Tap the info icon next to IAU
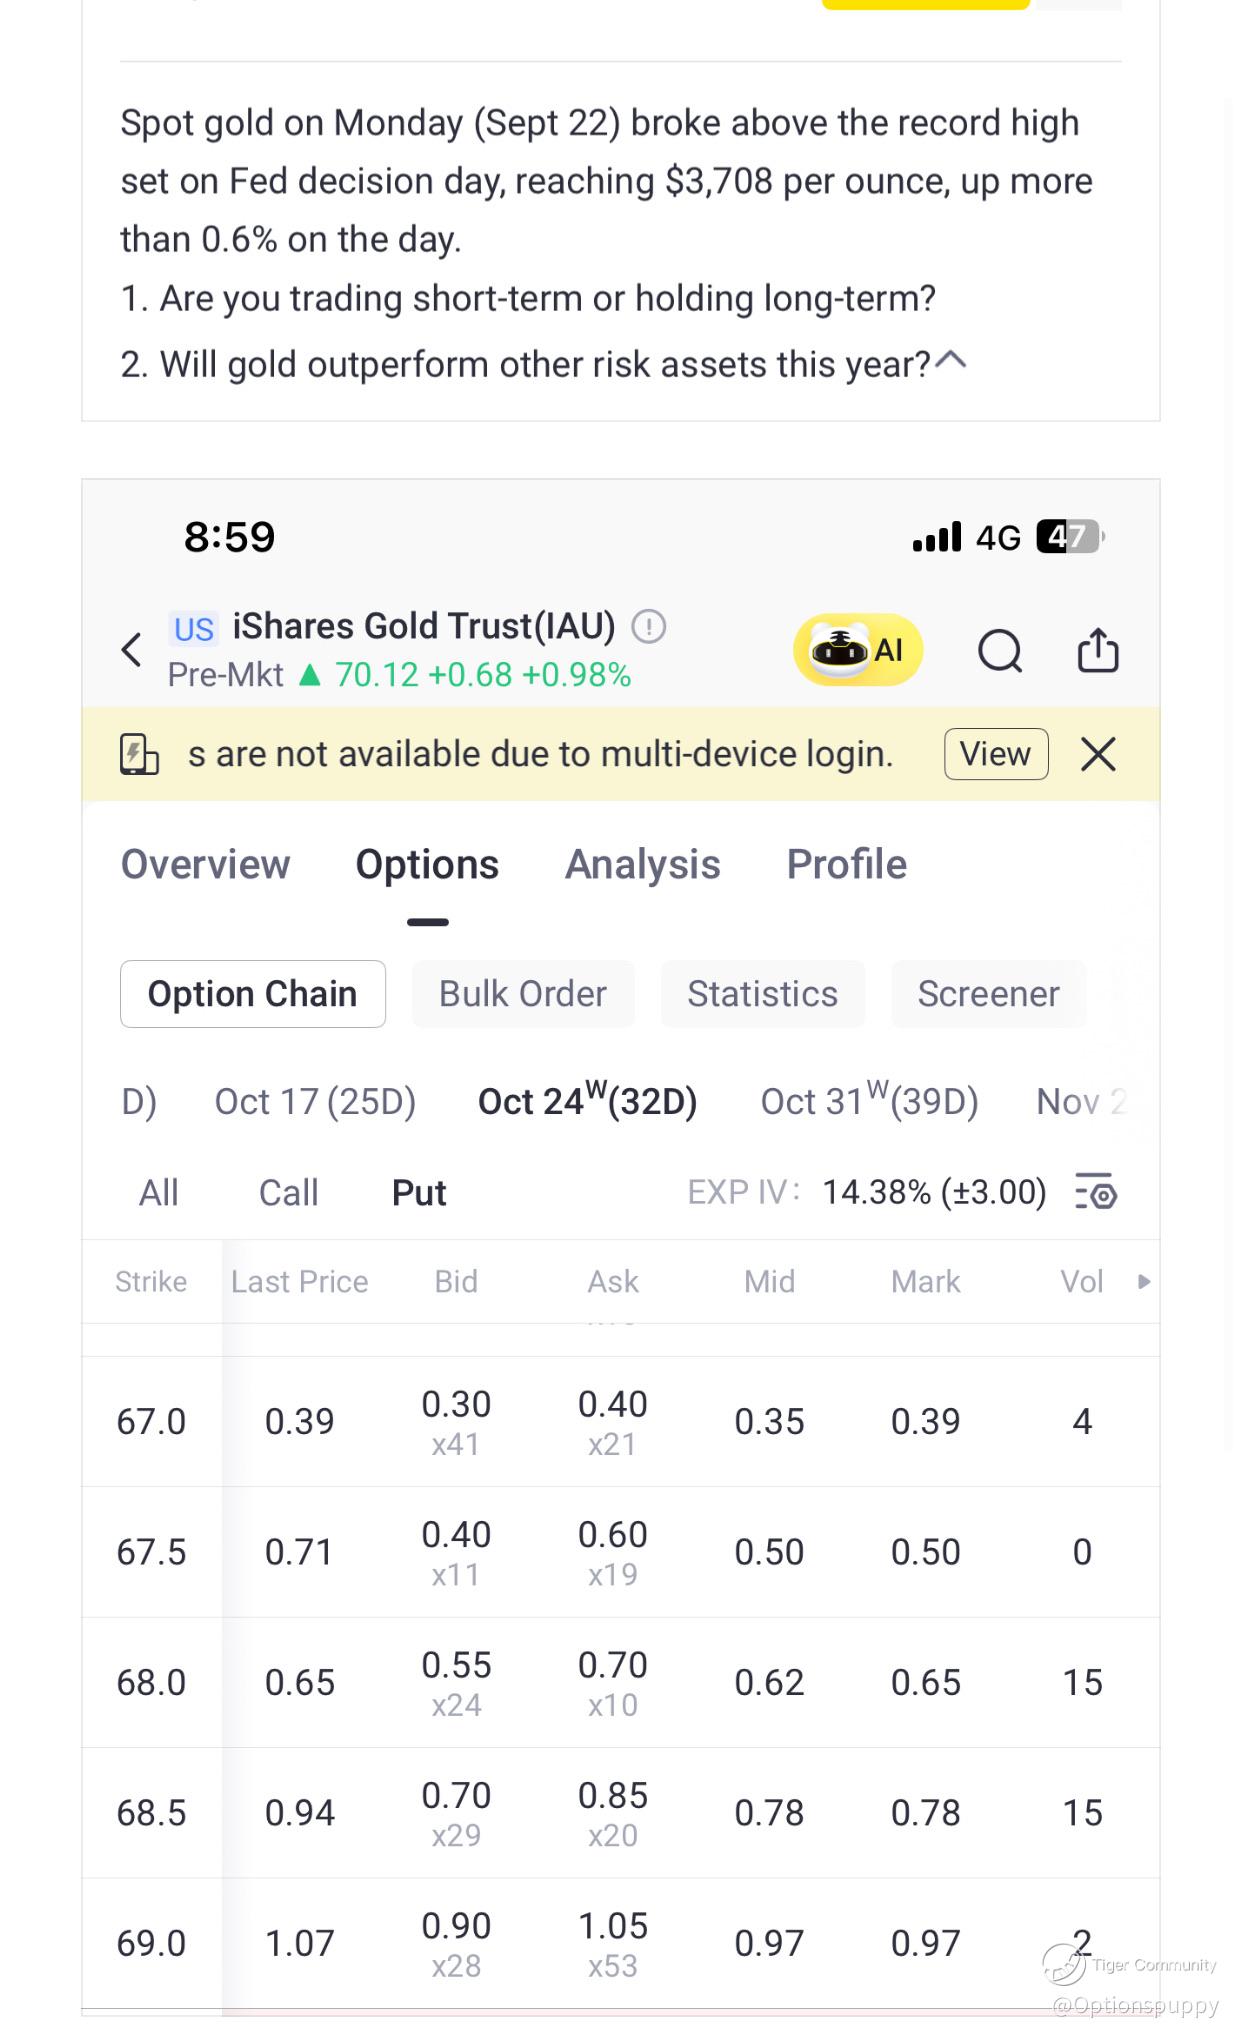This screenshot has width=1242, height=2033. 649,627
